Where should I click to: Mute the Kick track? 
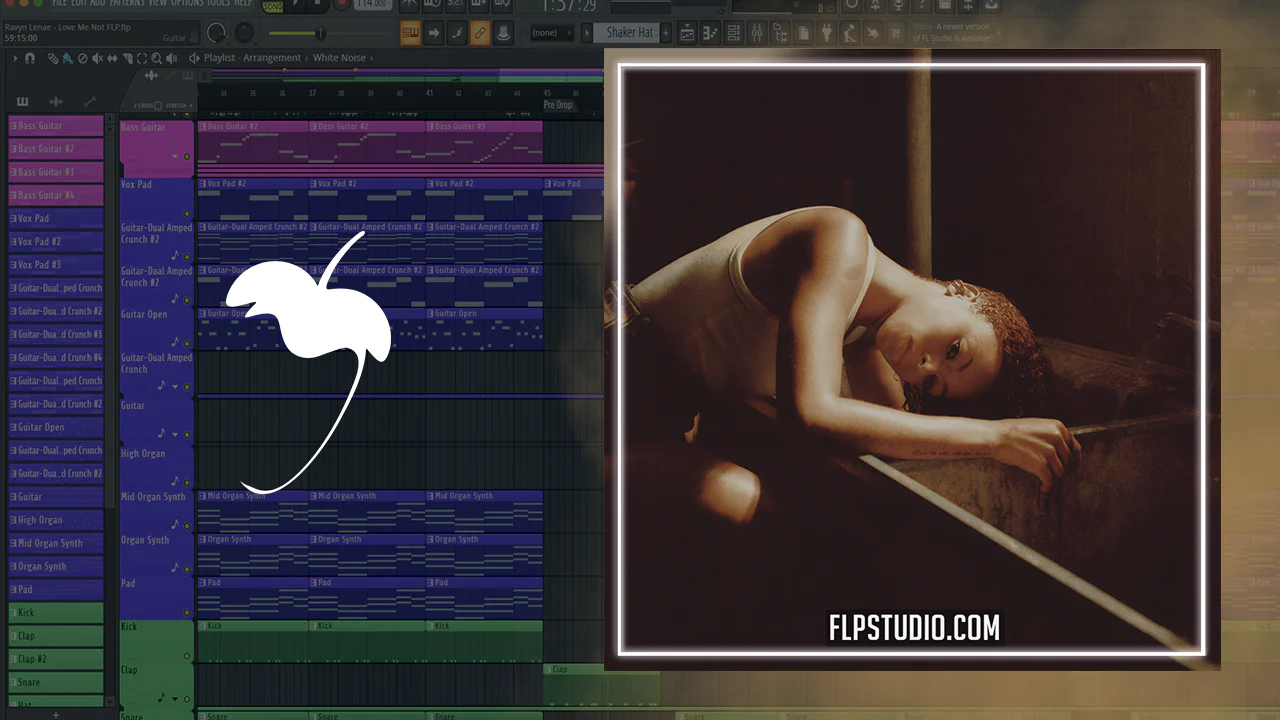tap(187, 657)
